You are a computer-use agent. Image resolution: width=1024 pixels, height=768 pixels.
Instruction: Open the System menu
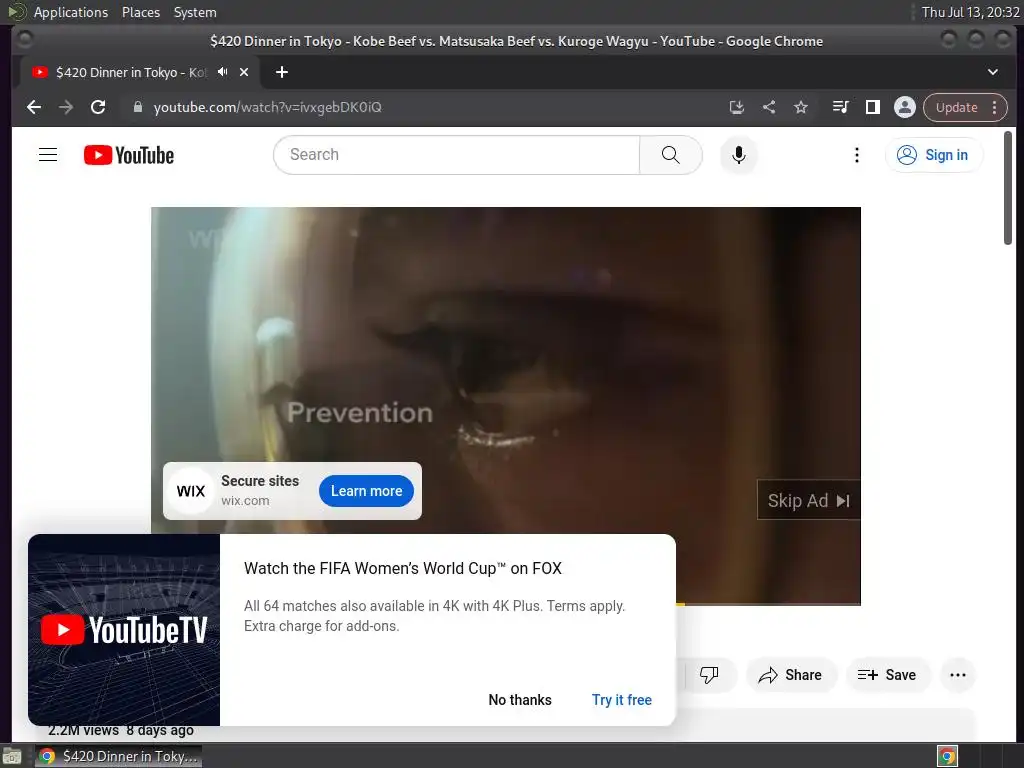point(195,12)
